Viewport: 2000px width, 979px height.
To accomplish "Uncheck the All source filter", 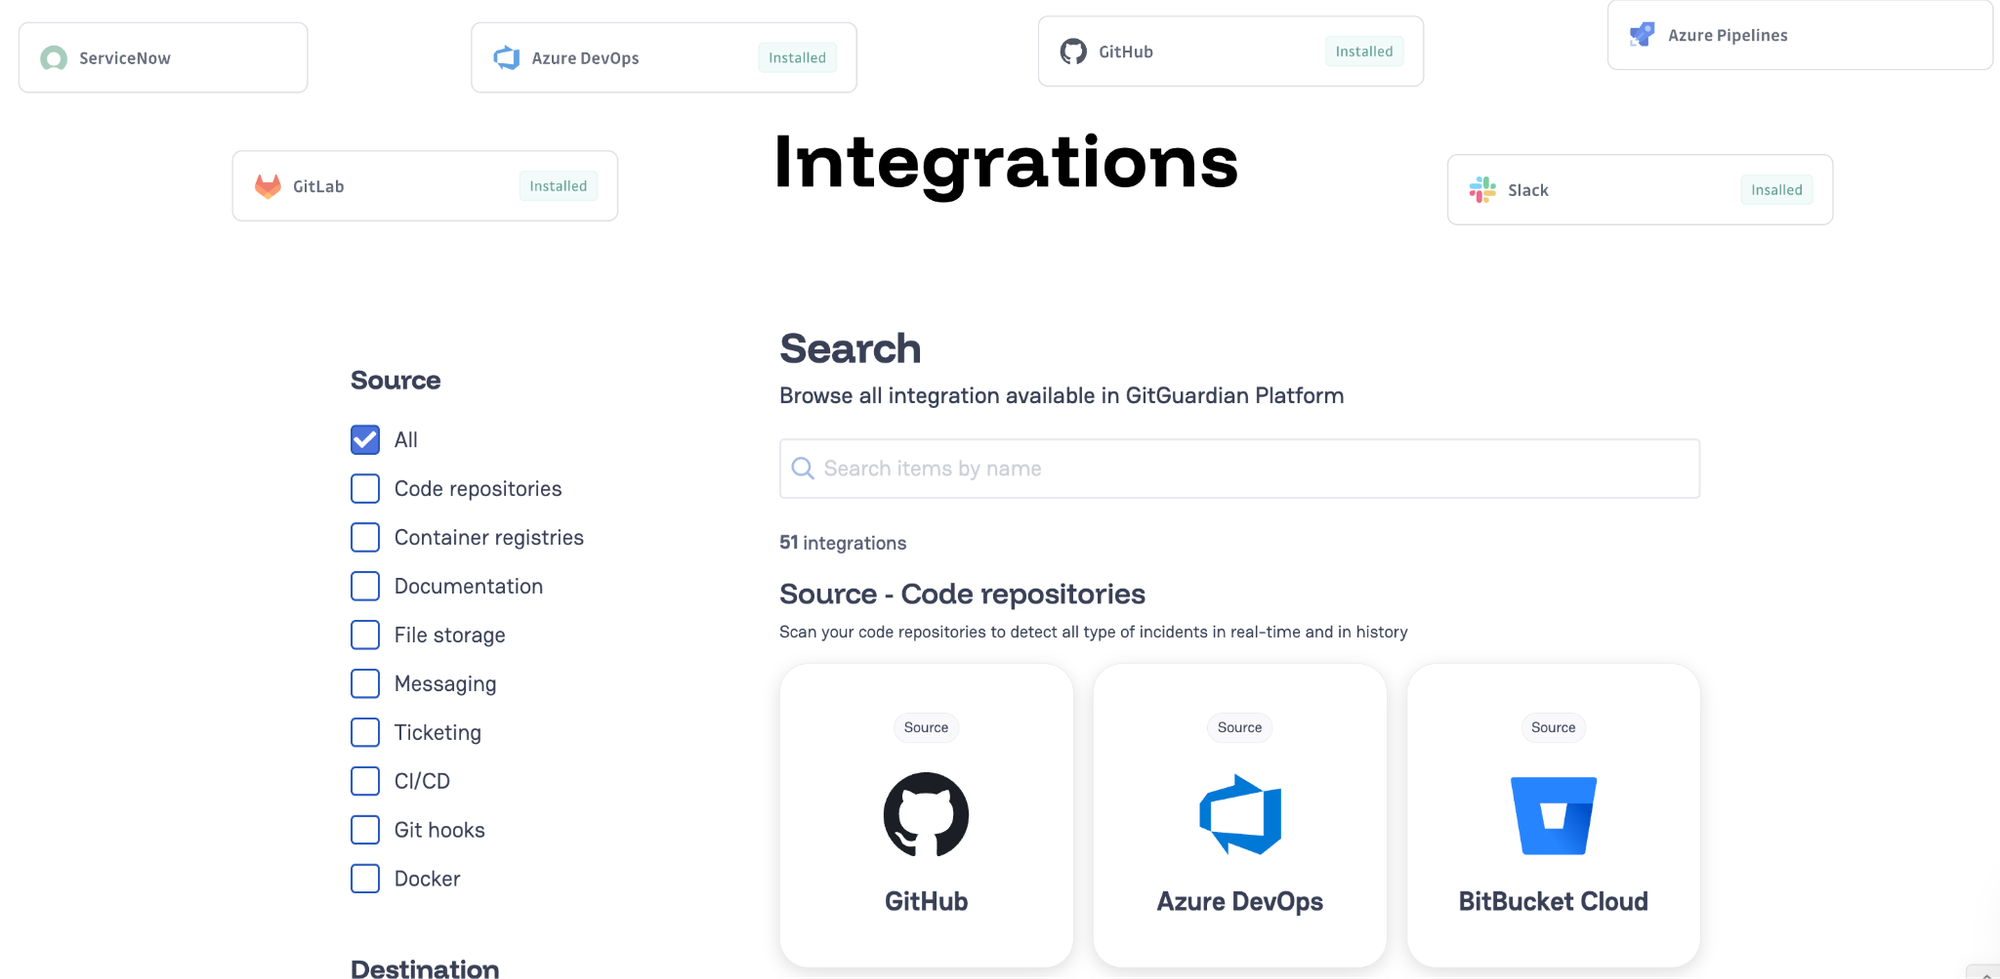I will [x=365, y=440].
